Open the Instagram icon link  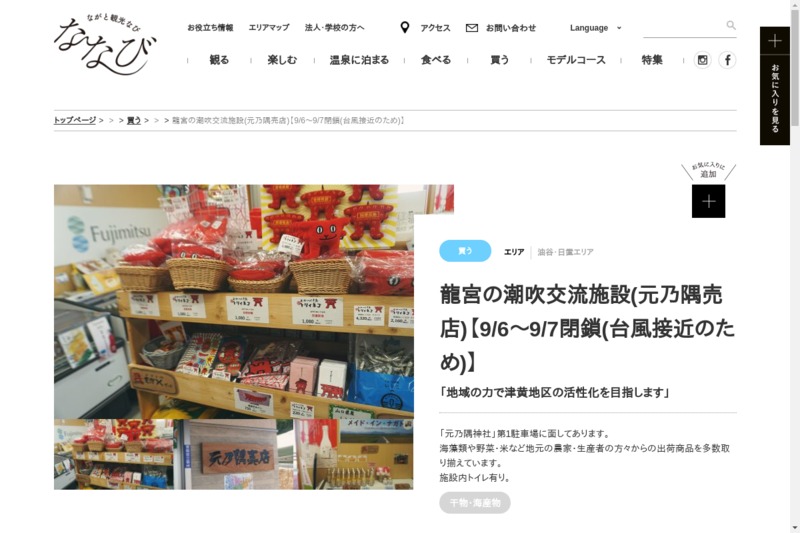(x=703, y=60)
